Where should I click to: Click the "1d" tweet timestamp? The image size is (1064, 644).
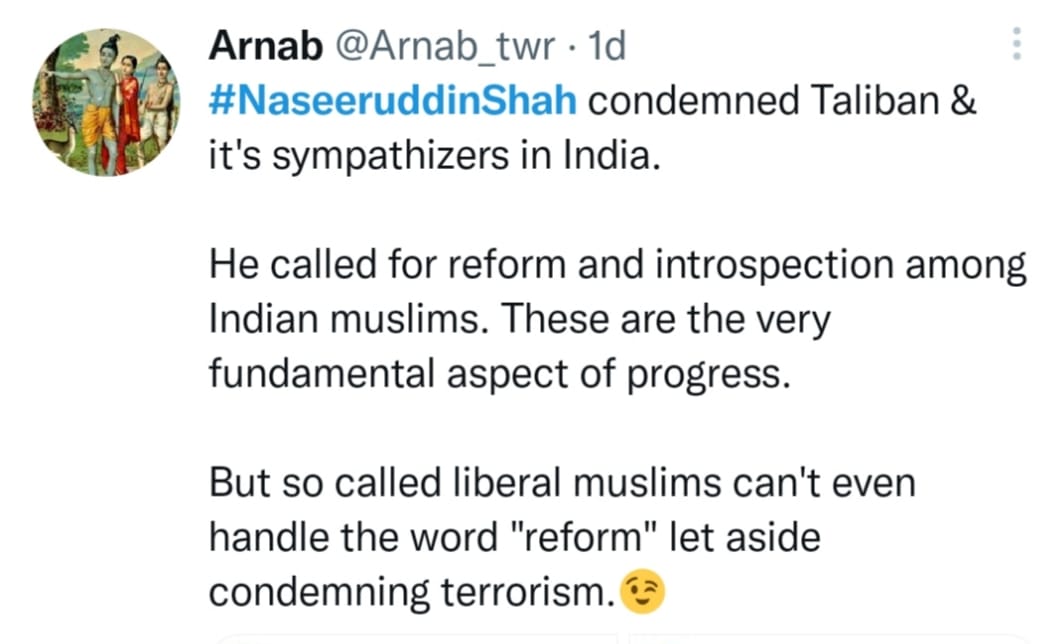point(608,47)
